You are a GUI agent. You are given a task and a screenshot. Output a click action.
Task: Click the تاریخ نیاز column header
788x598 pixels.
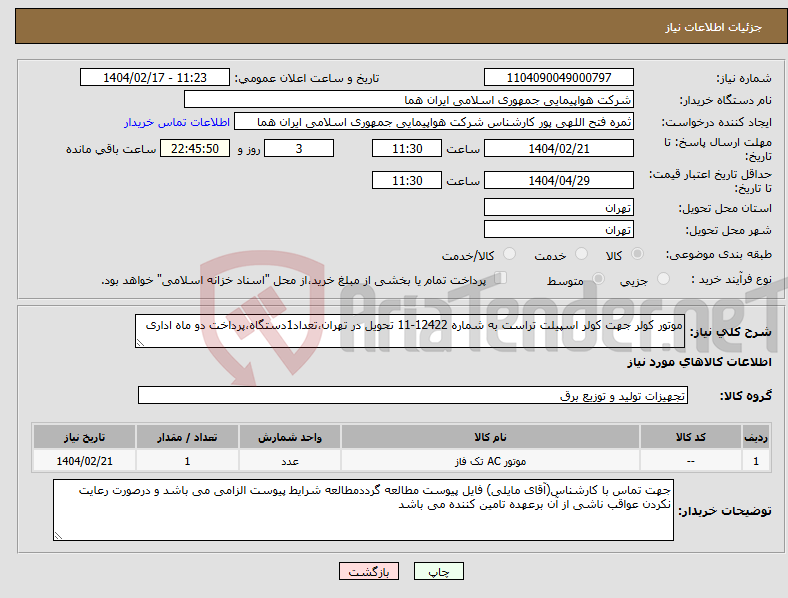pos(84,437)
